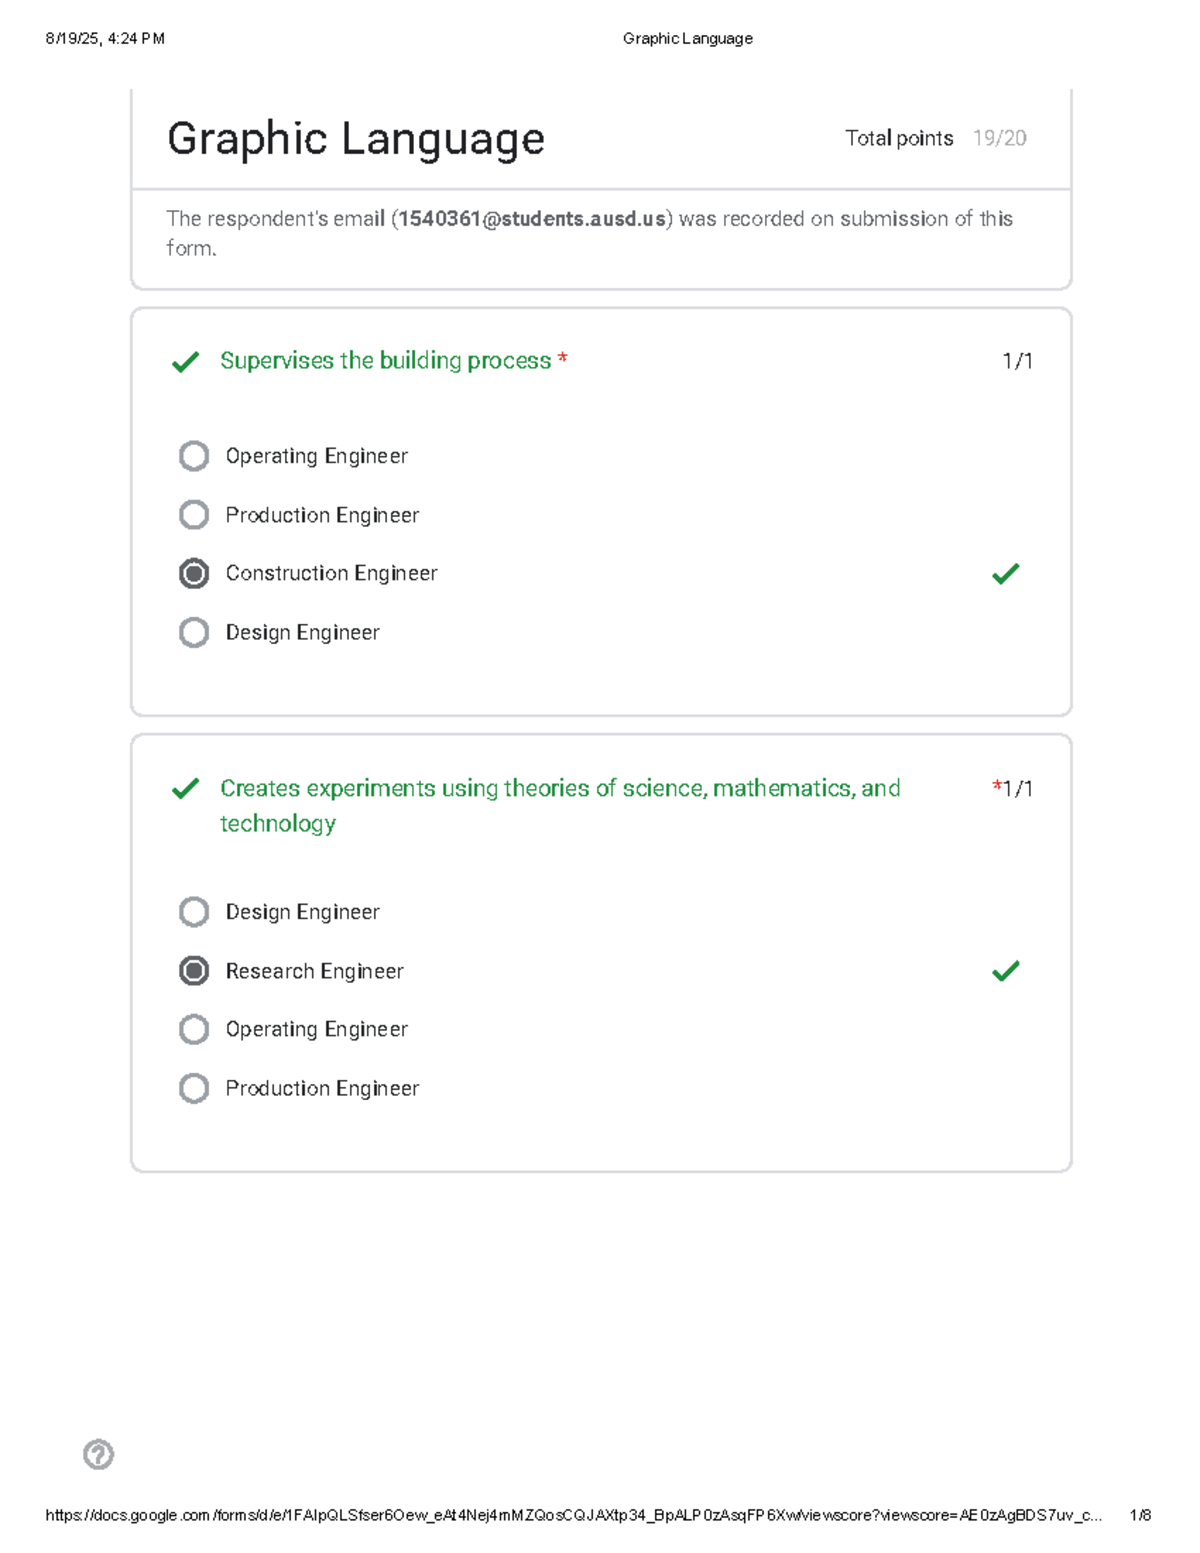Click the Graphic Language form title

coord(355,138)
